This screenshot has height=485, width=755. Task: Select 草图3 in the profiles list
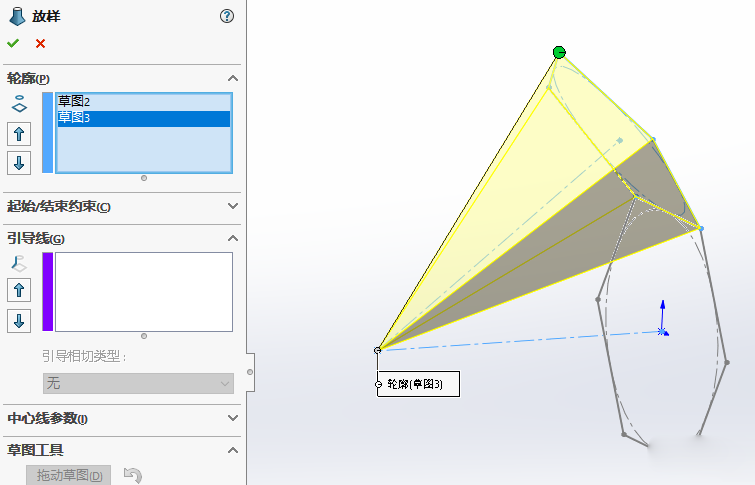pos(74,118)
